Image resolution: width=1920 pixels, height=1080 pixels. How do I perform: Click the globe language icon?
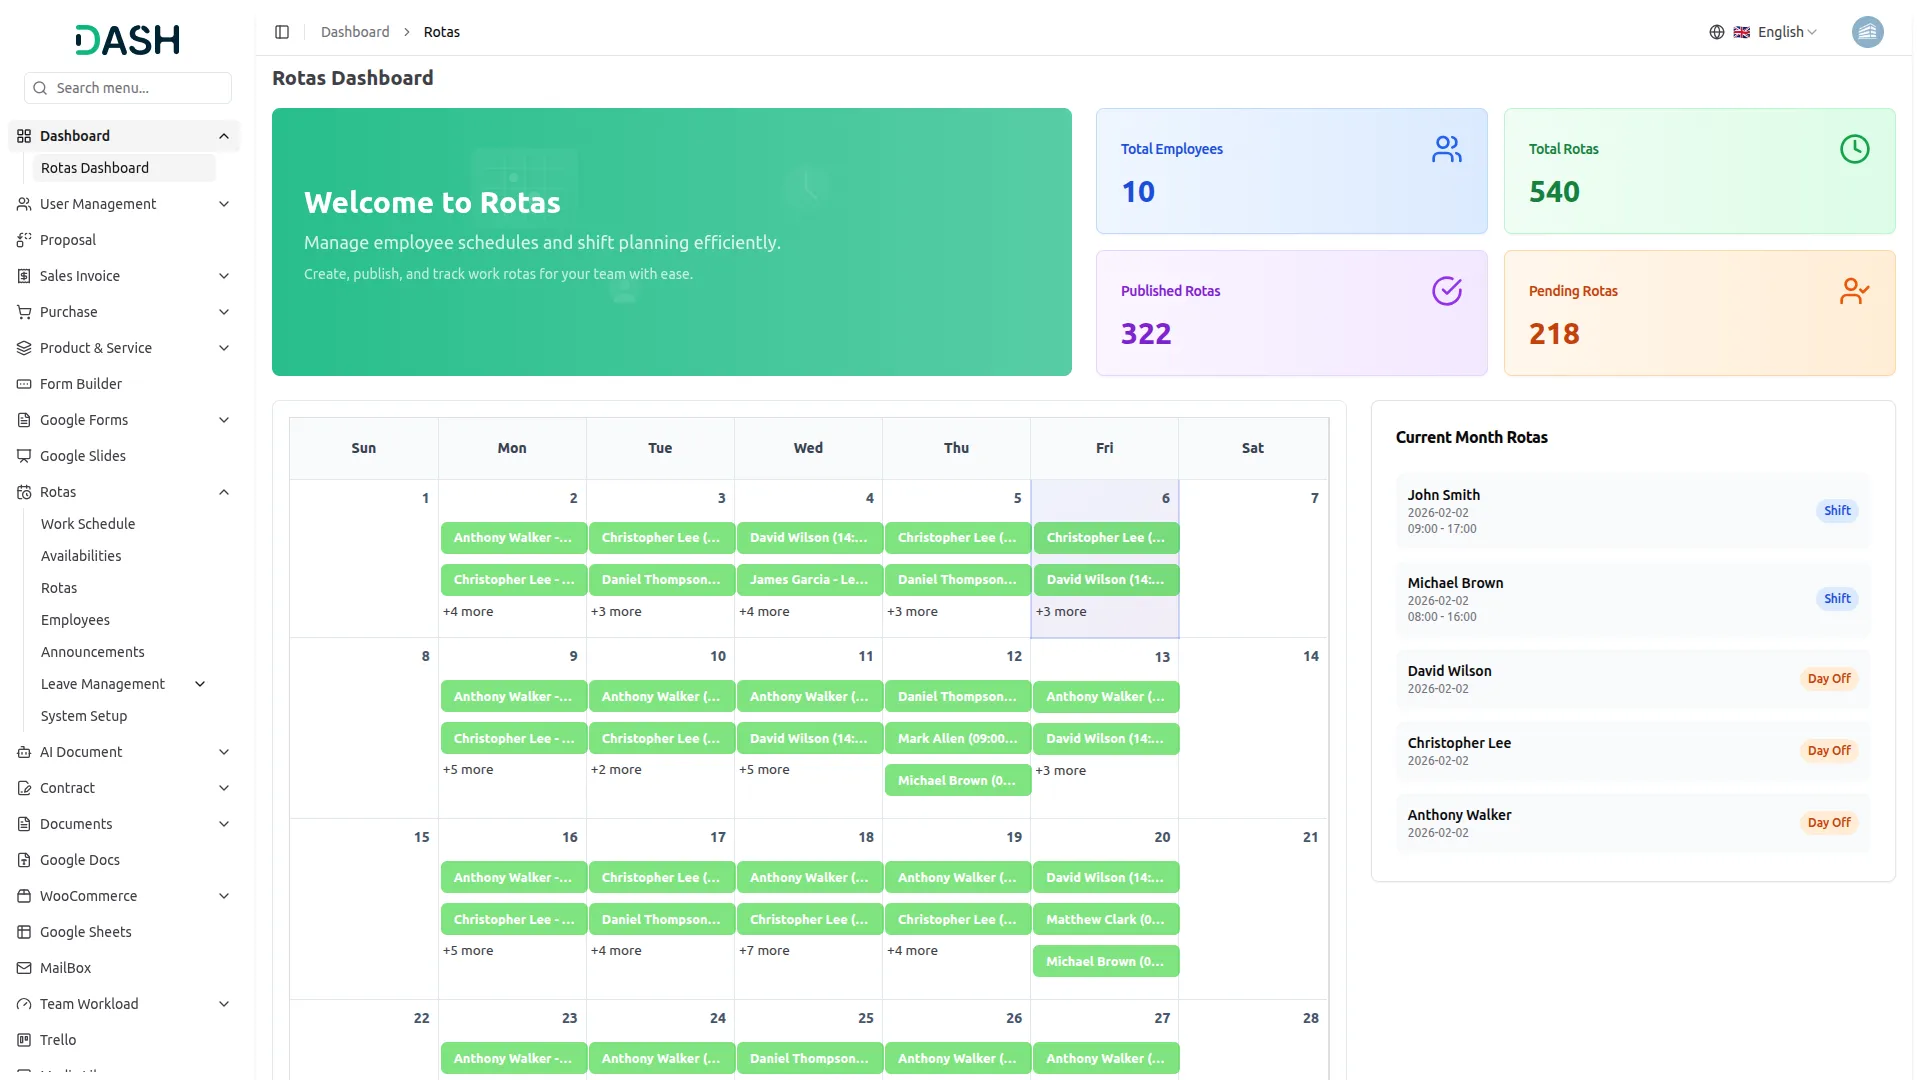click(x=1716, y=32)
